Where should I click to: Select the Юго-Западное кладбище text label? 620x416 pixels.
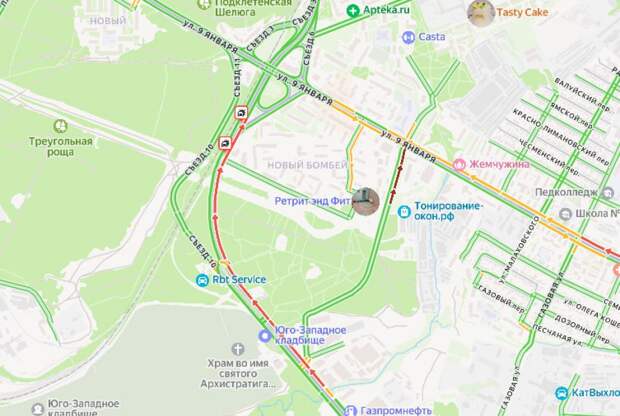pos(310,335)
